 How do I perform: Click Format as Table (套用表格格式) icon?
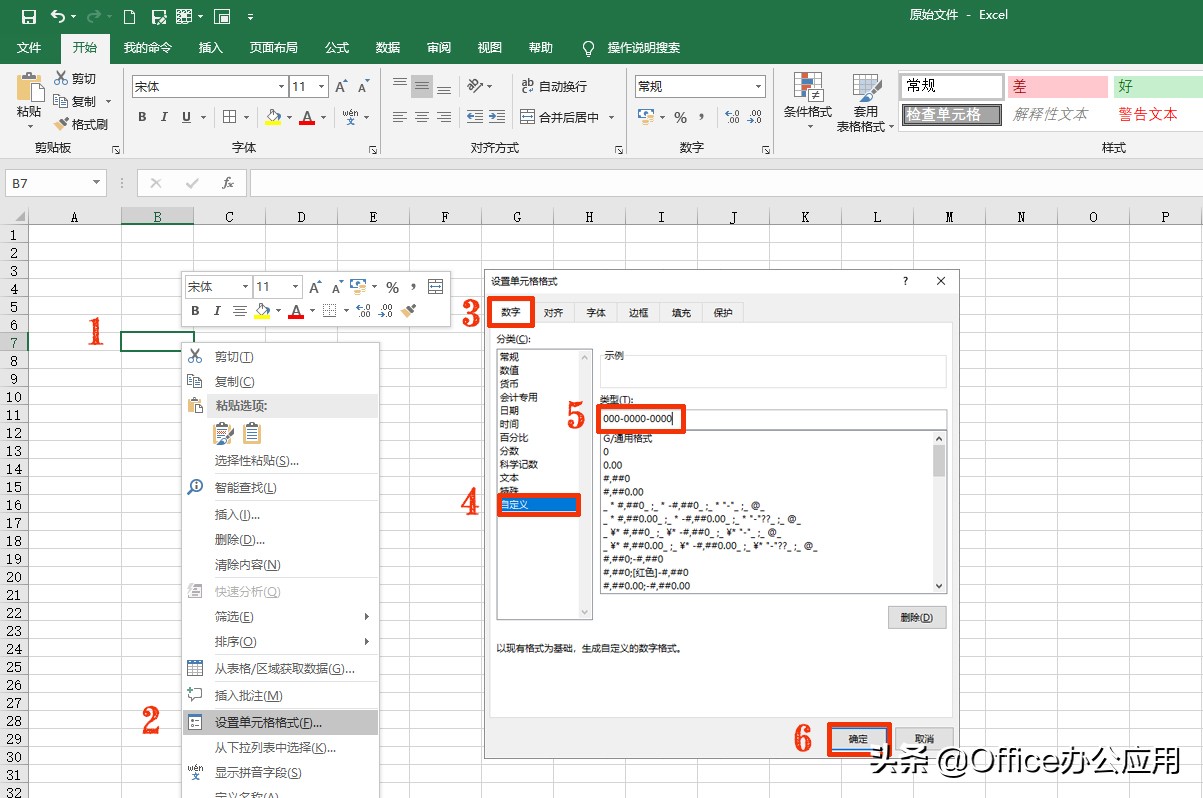tap(865, 87)
